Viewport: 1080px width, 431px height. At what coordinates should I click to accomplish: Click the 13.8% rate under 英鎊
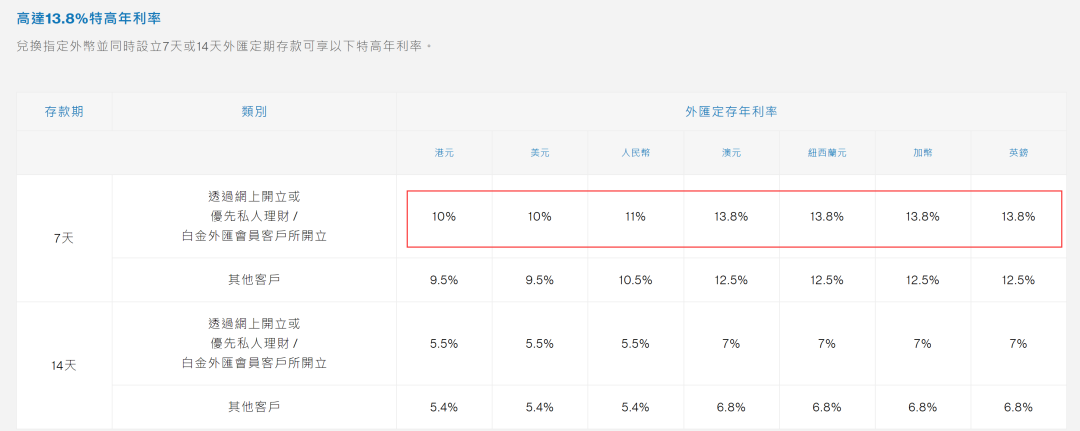1018,217
